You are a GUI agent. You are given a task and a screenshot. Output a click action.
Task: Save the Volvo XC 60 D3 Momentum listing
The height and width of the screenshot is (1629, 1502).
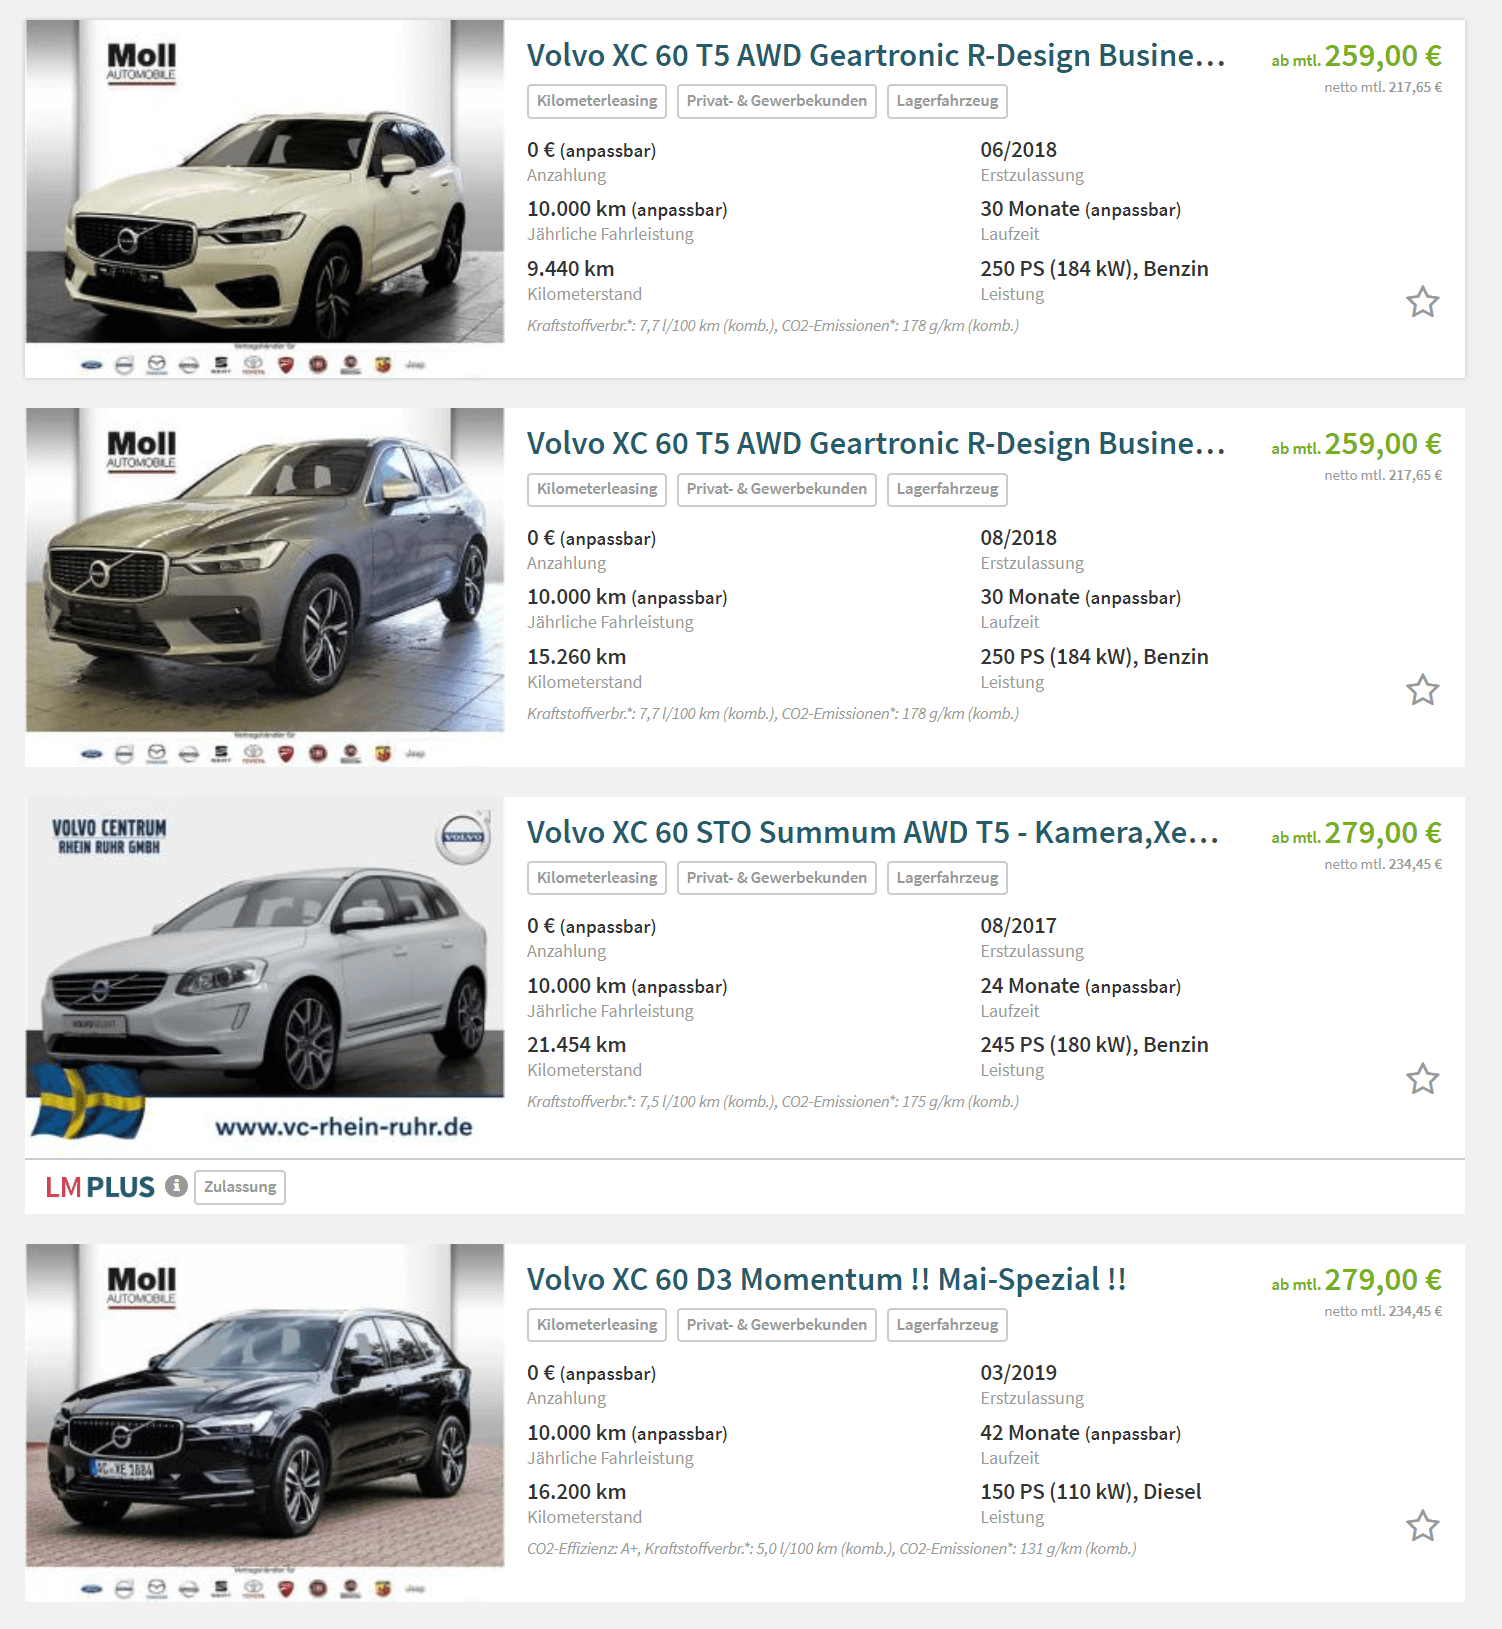[1422, 1526]
